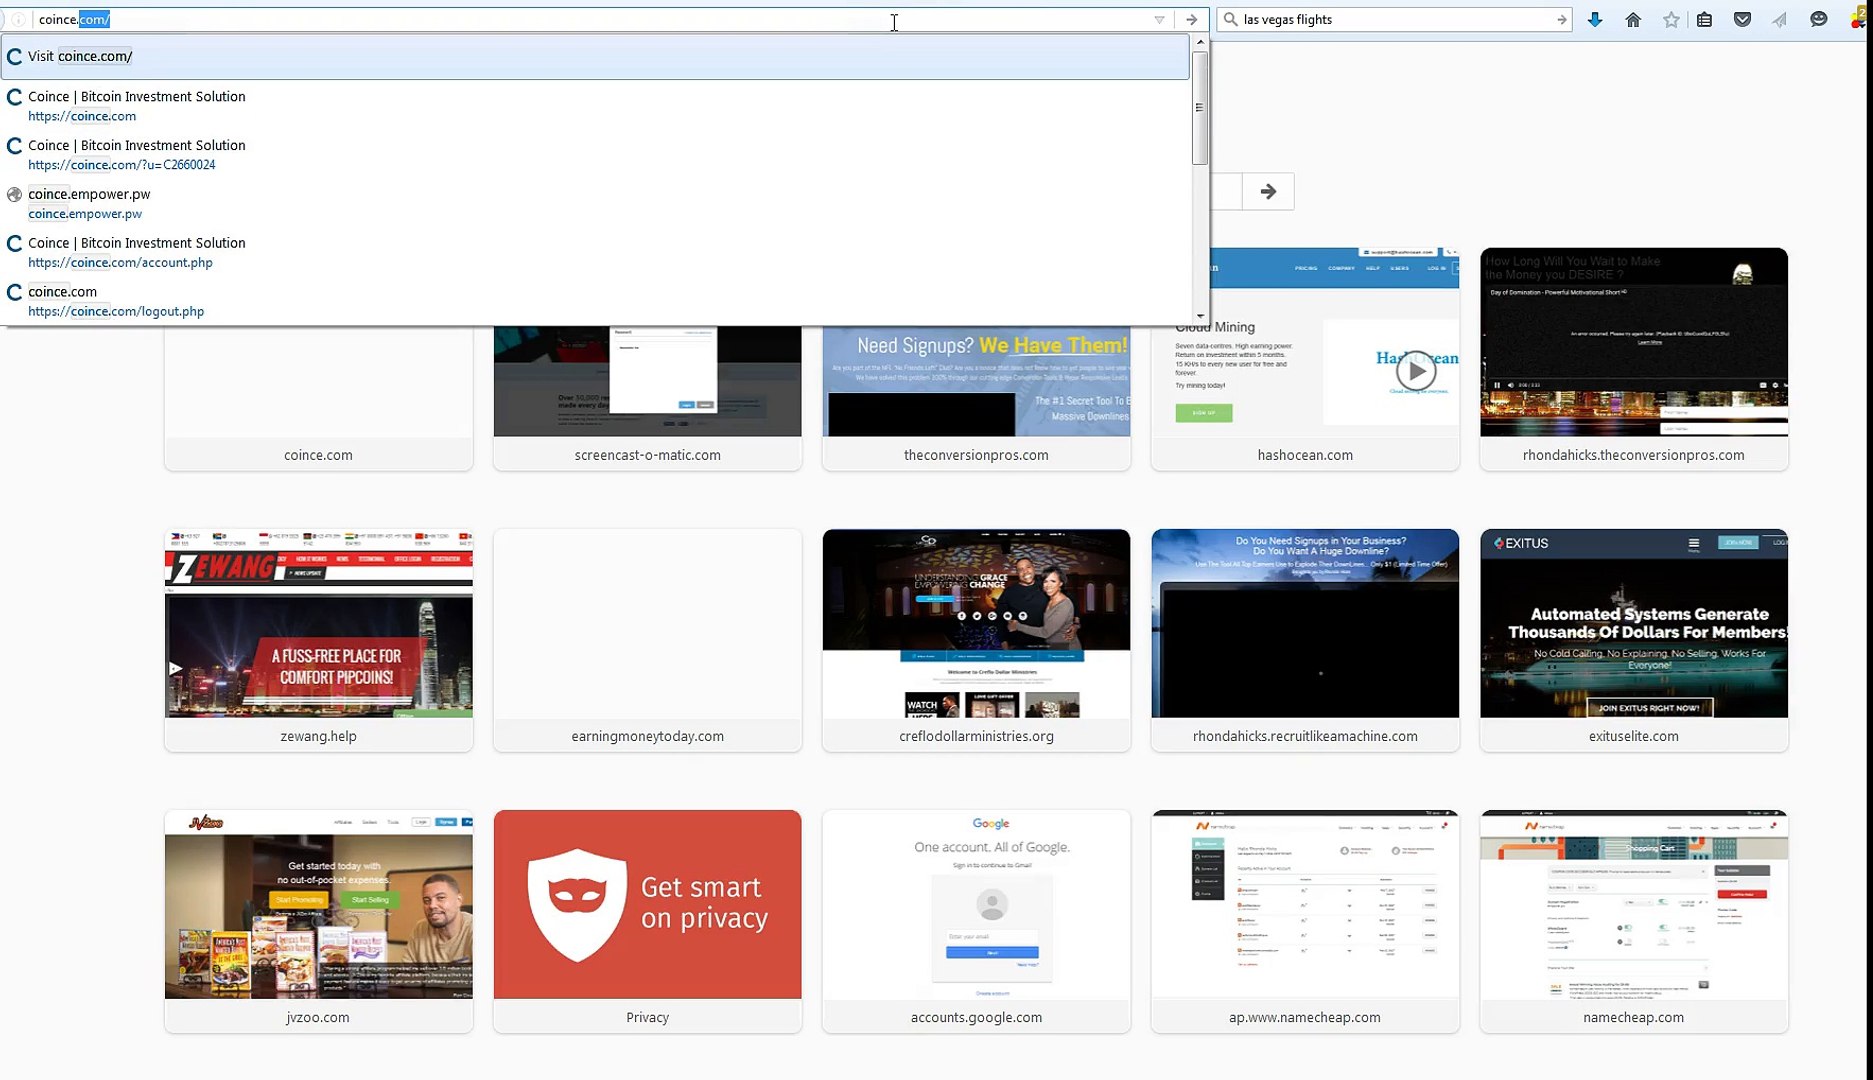1873x1080 pixels.
Task: Open the hashocean.com tile
Action: (x=1305, y=359)
